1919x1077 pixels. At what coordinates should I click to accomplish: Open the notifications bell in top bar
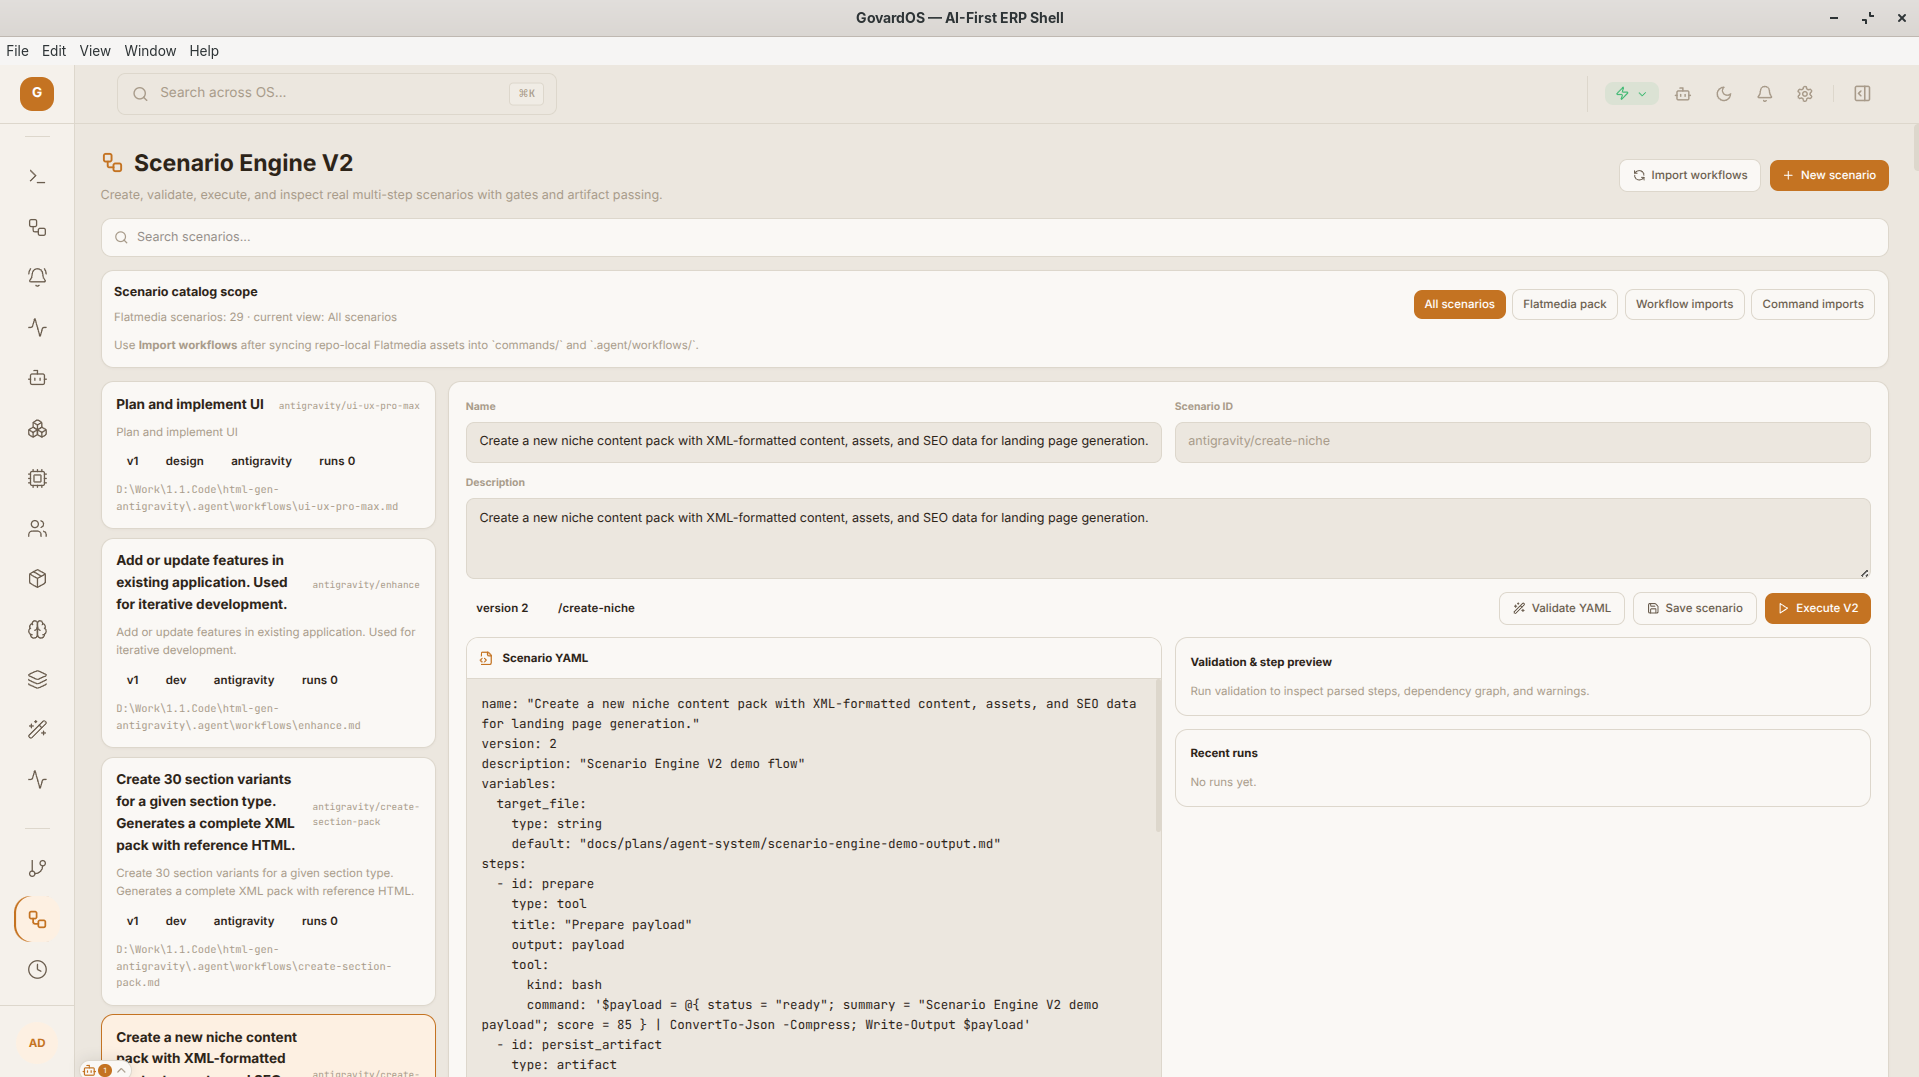pyautogui.click(x=1765, y=94)
